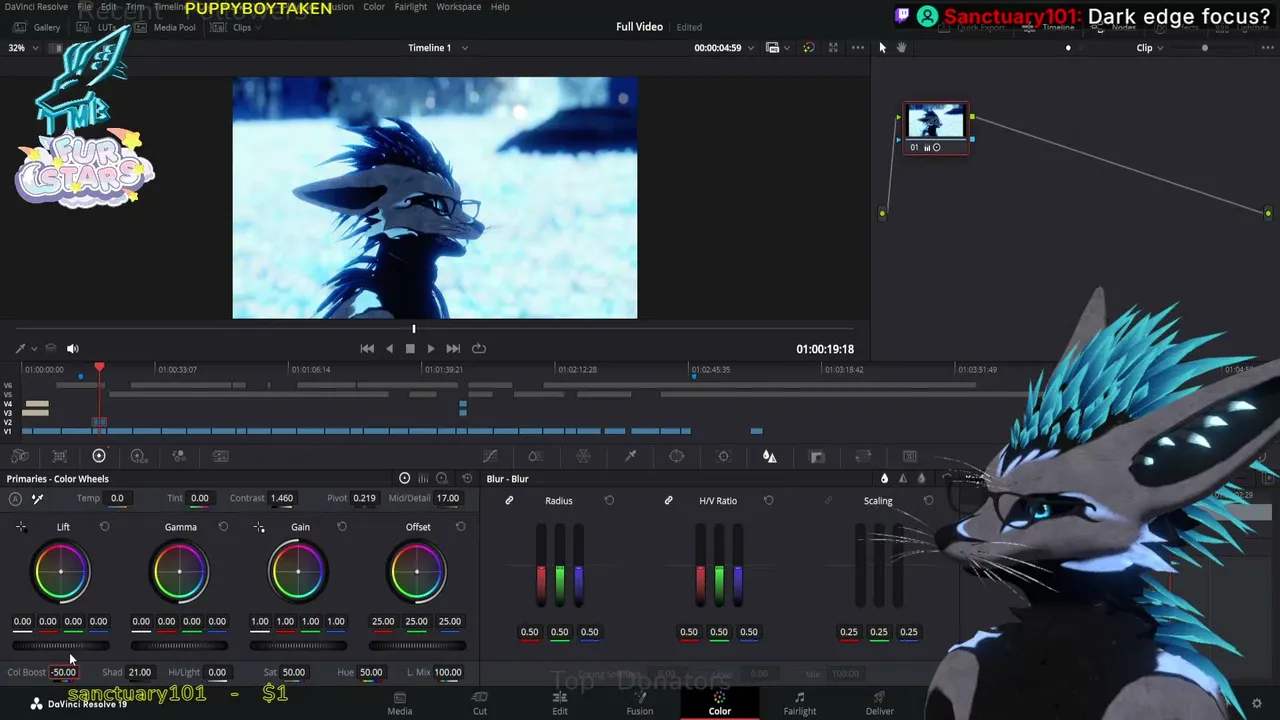Switch Primaries to log wheels mode
Screen dimensions: 1280x720
[442, 479]
